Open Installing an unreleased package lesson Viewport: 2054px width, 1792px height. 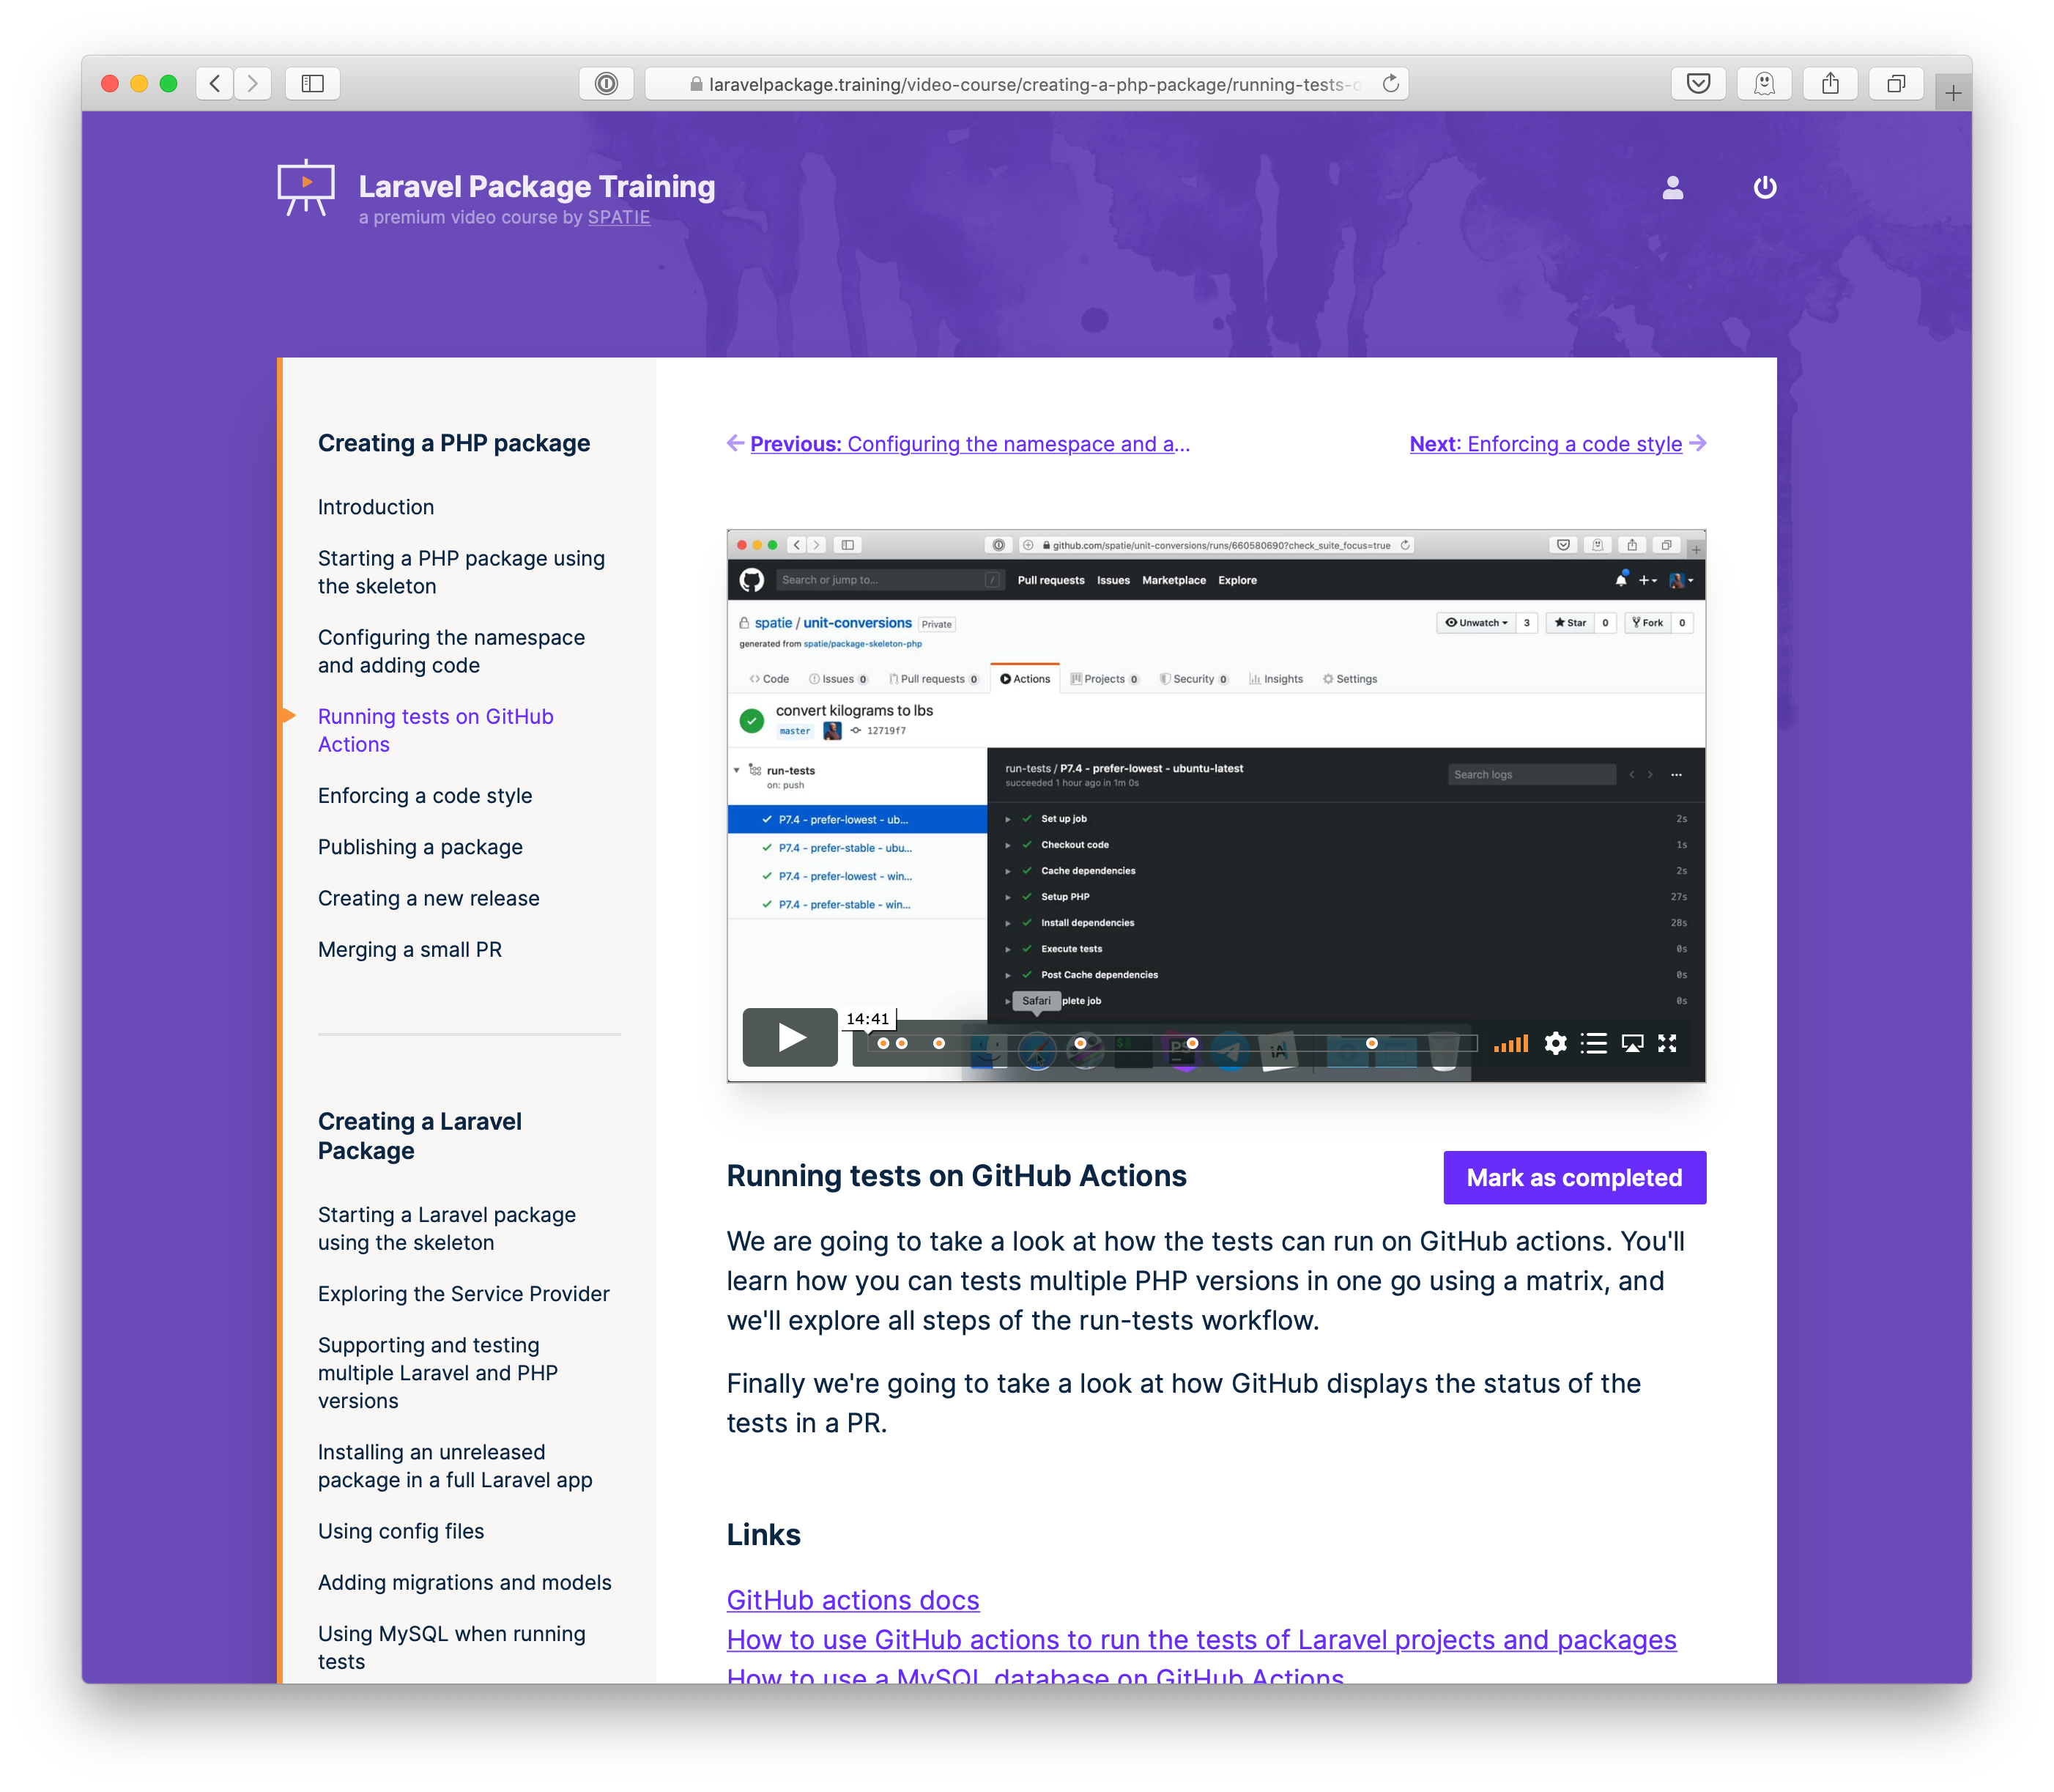(455, 1466)
